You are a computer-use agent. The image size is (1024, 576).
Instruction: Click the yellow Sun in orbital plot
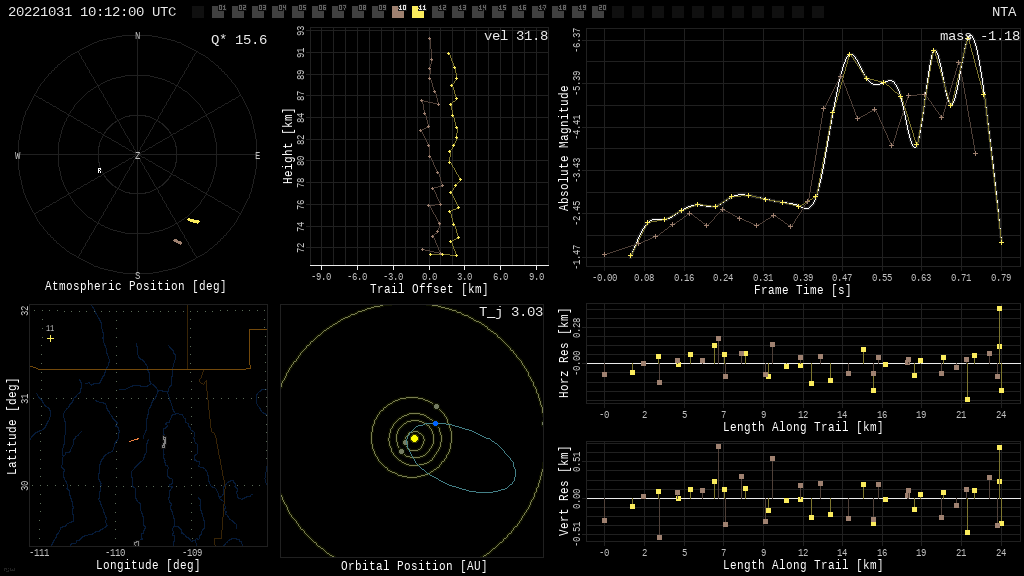pyautogui.click(x=414, y=438)
